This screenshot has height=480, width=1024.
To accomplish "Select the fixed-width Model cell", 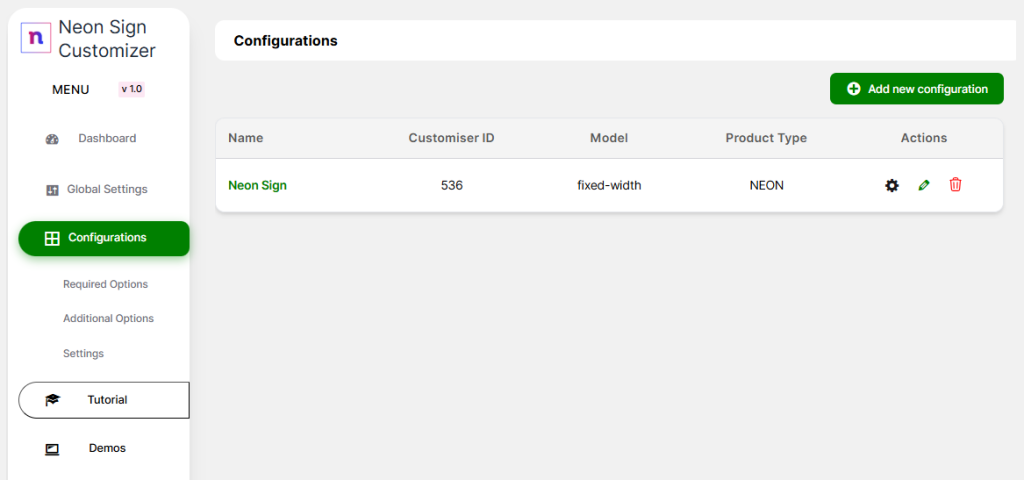I will [x=609, y=185].
